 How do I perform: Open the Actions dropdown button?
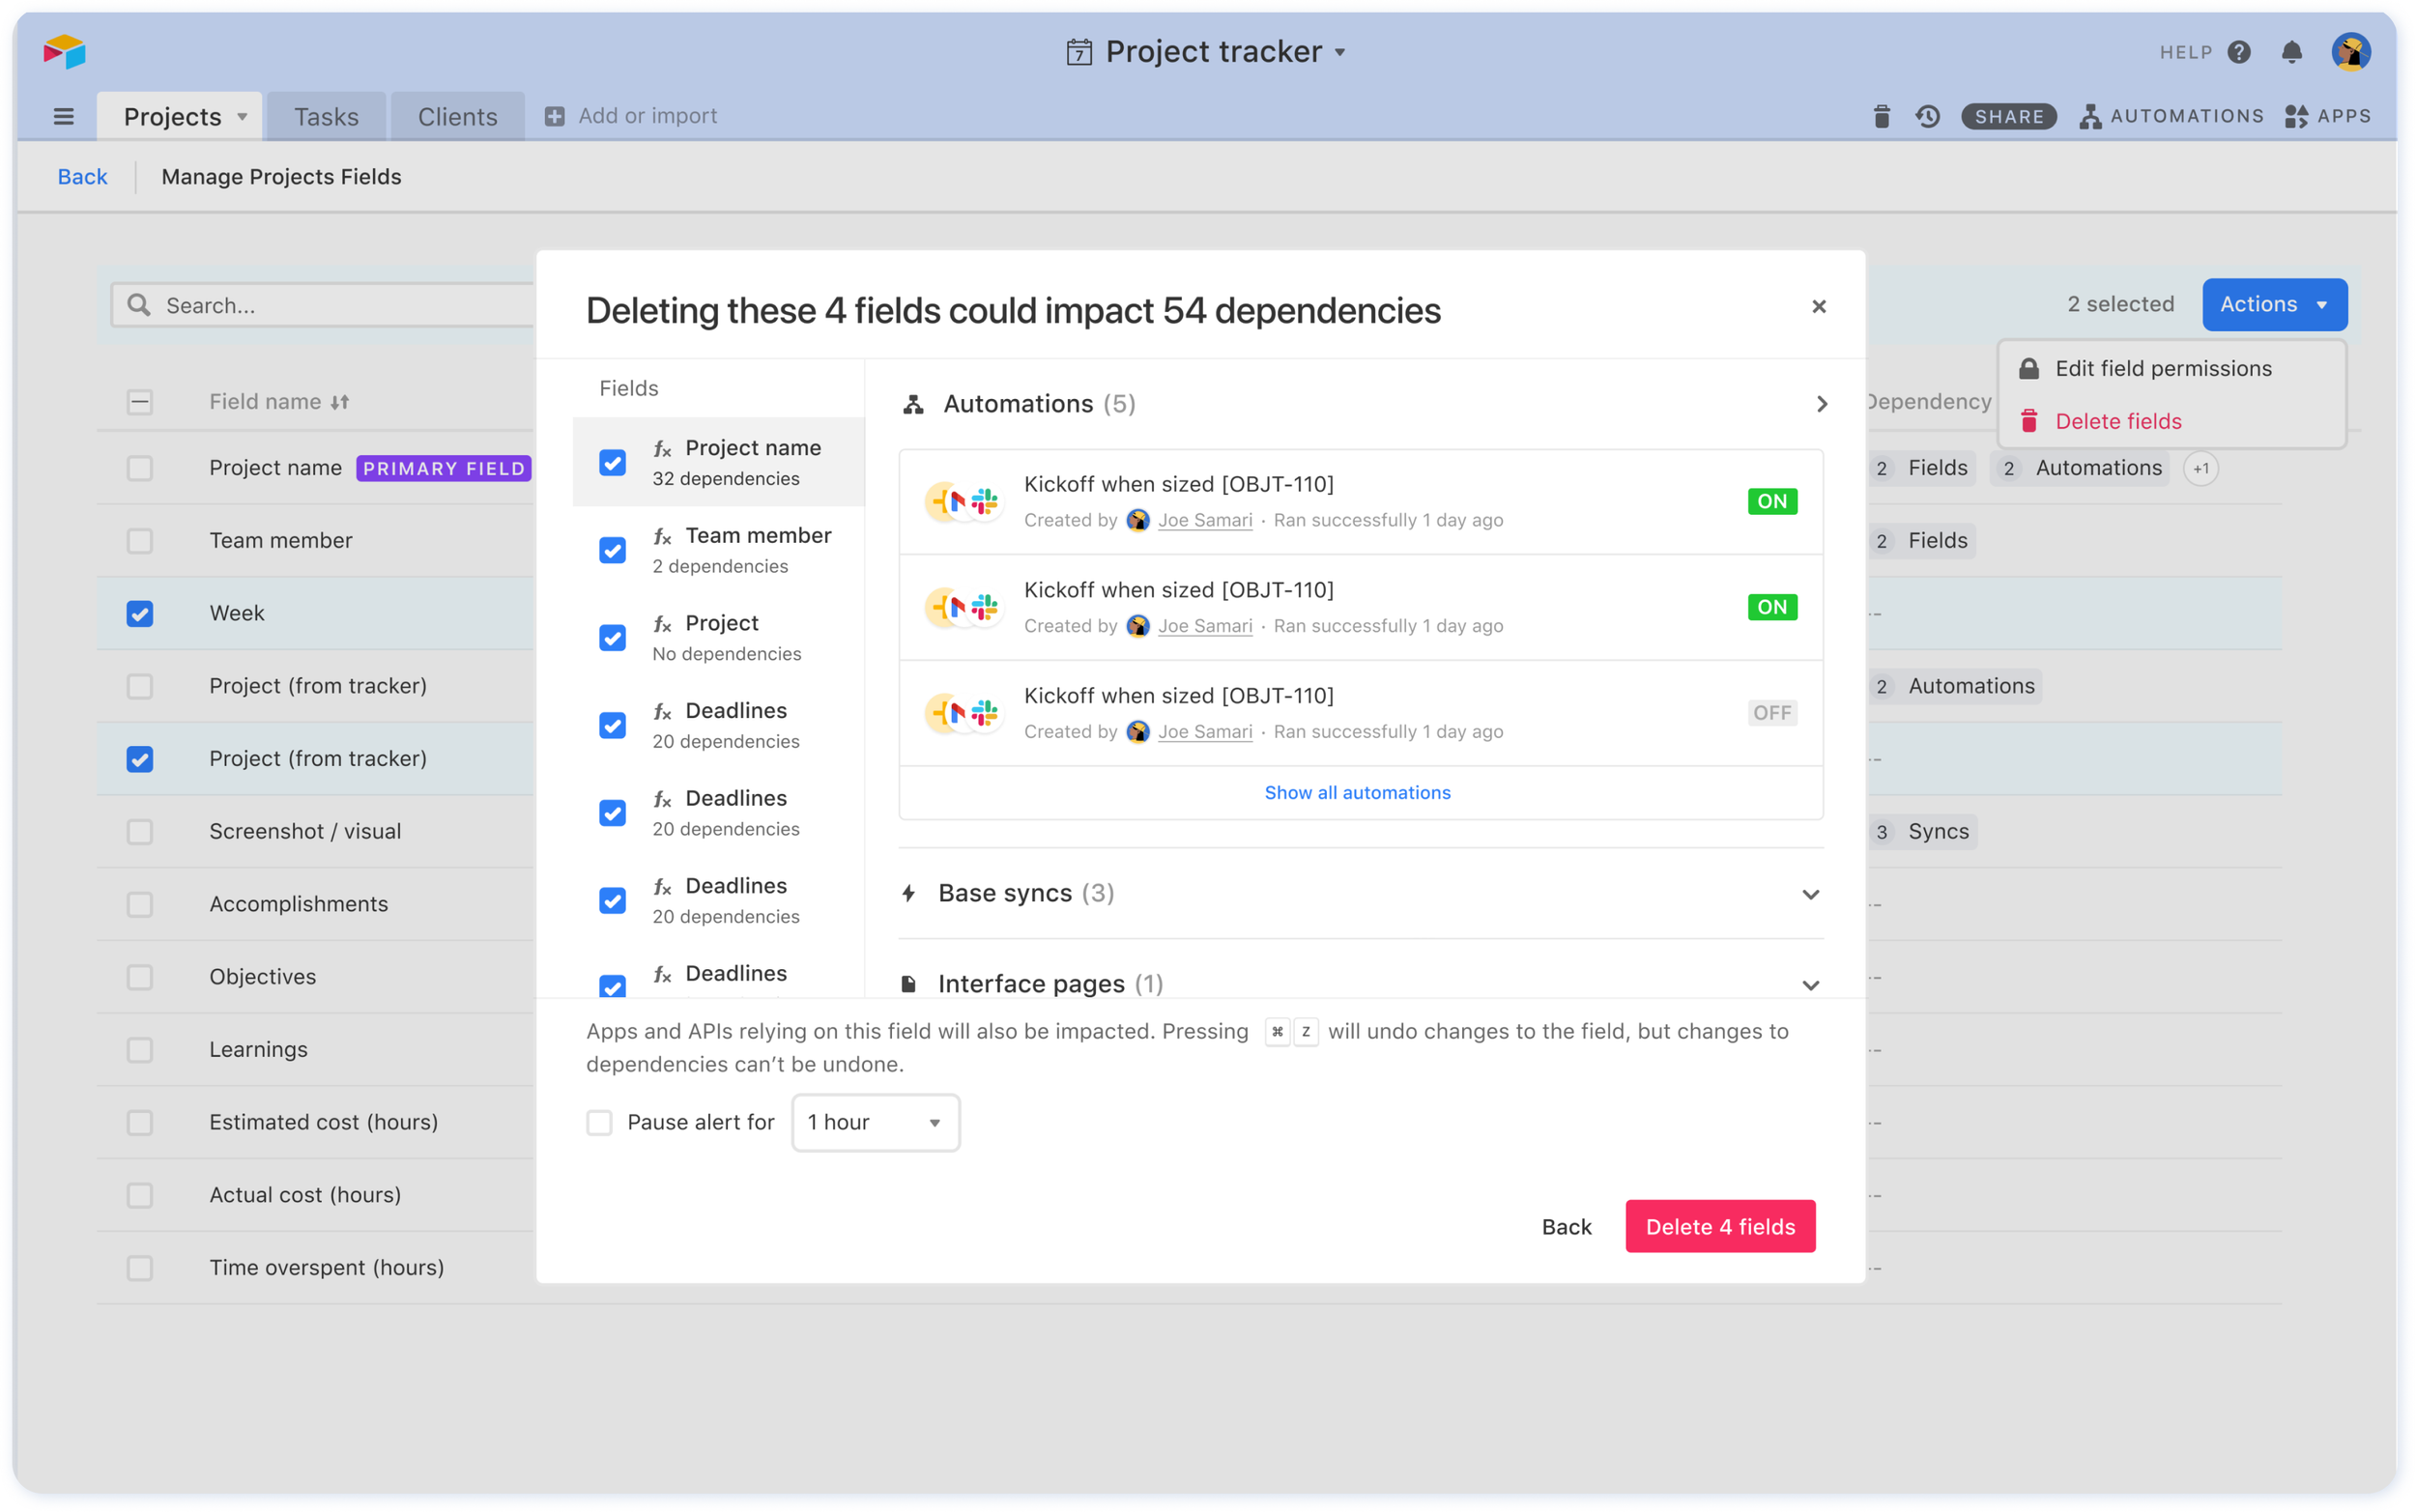(x=2274, y=304)
